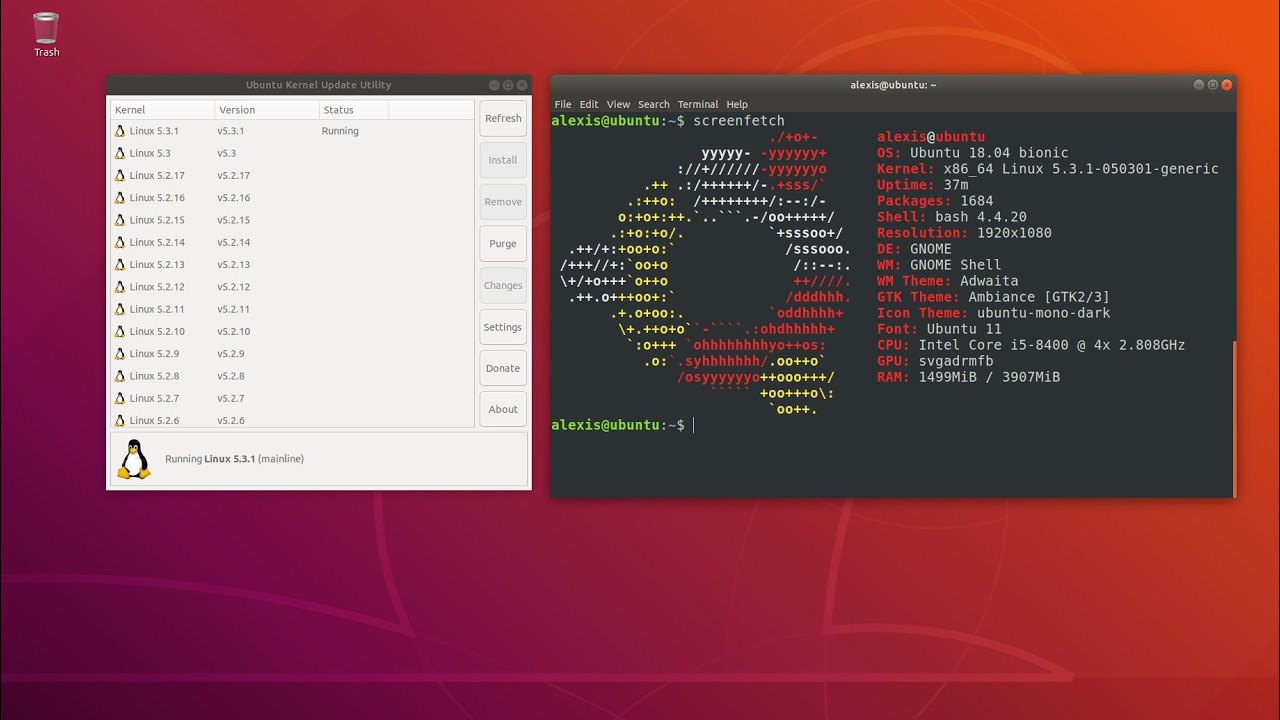This screenshot has width=1280, height=720.
Task: Select the Linux 5.2.15 kernel row
Action: coord(292,220)
